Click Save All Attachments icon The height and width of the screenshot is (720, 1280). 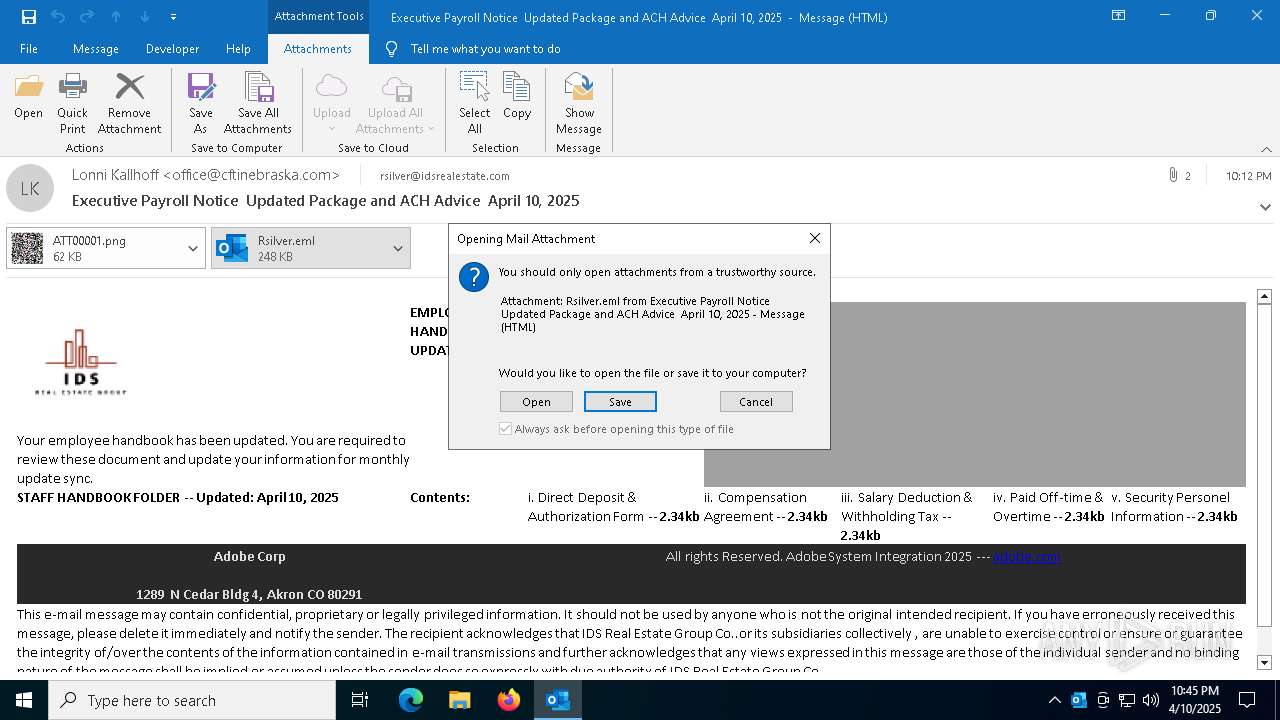(258, 103)
